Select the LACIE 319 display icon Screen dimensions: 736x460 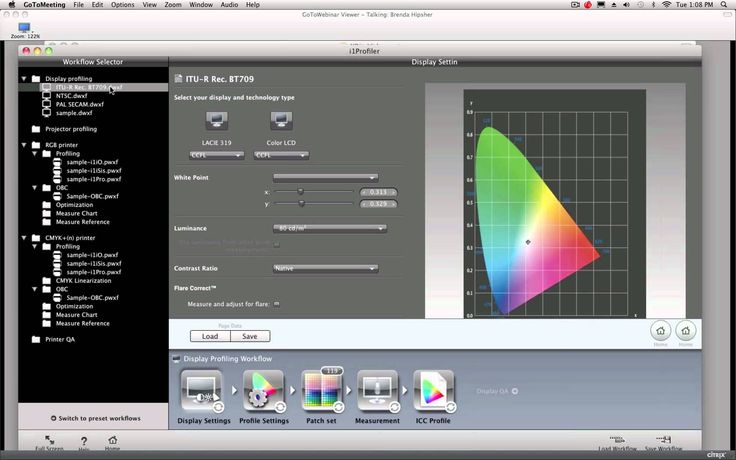(x=216, y=121)
